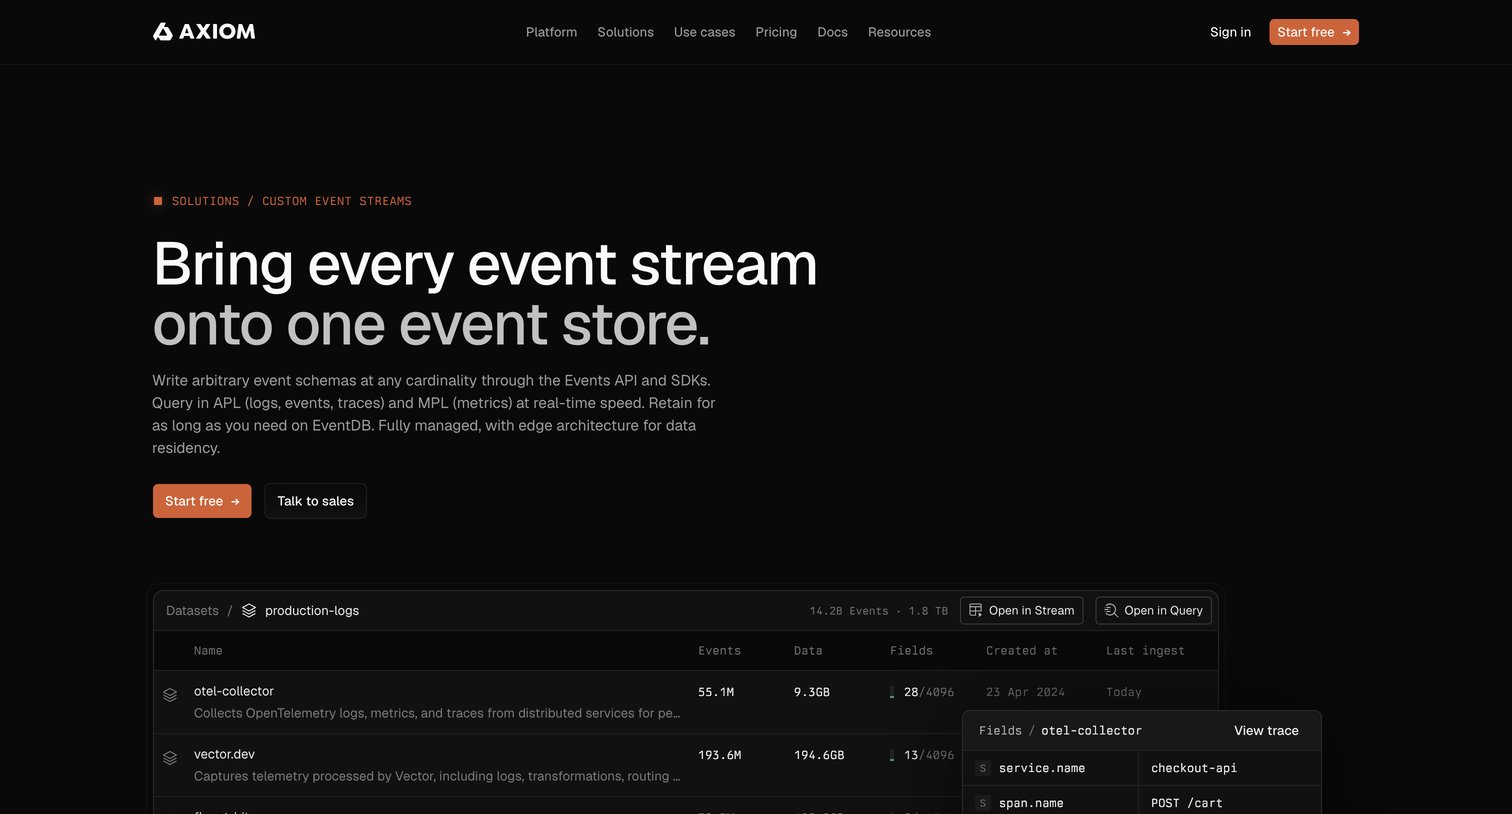Open the Use cases menu
The image size is (1512, 814).
pos(704,32)
